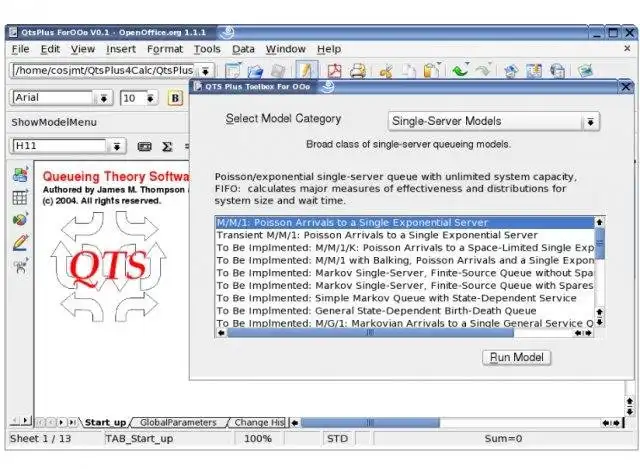Open the Window menu

click(286, 49)
